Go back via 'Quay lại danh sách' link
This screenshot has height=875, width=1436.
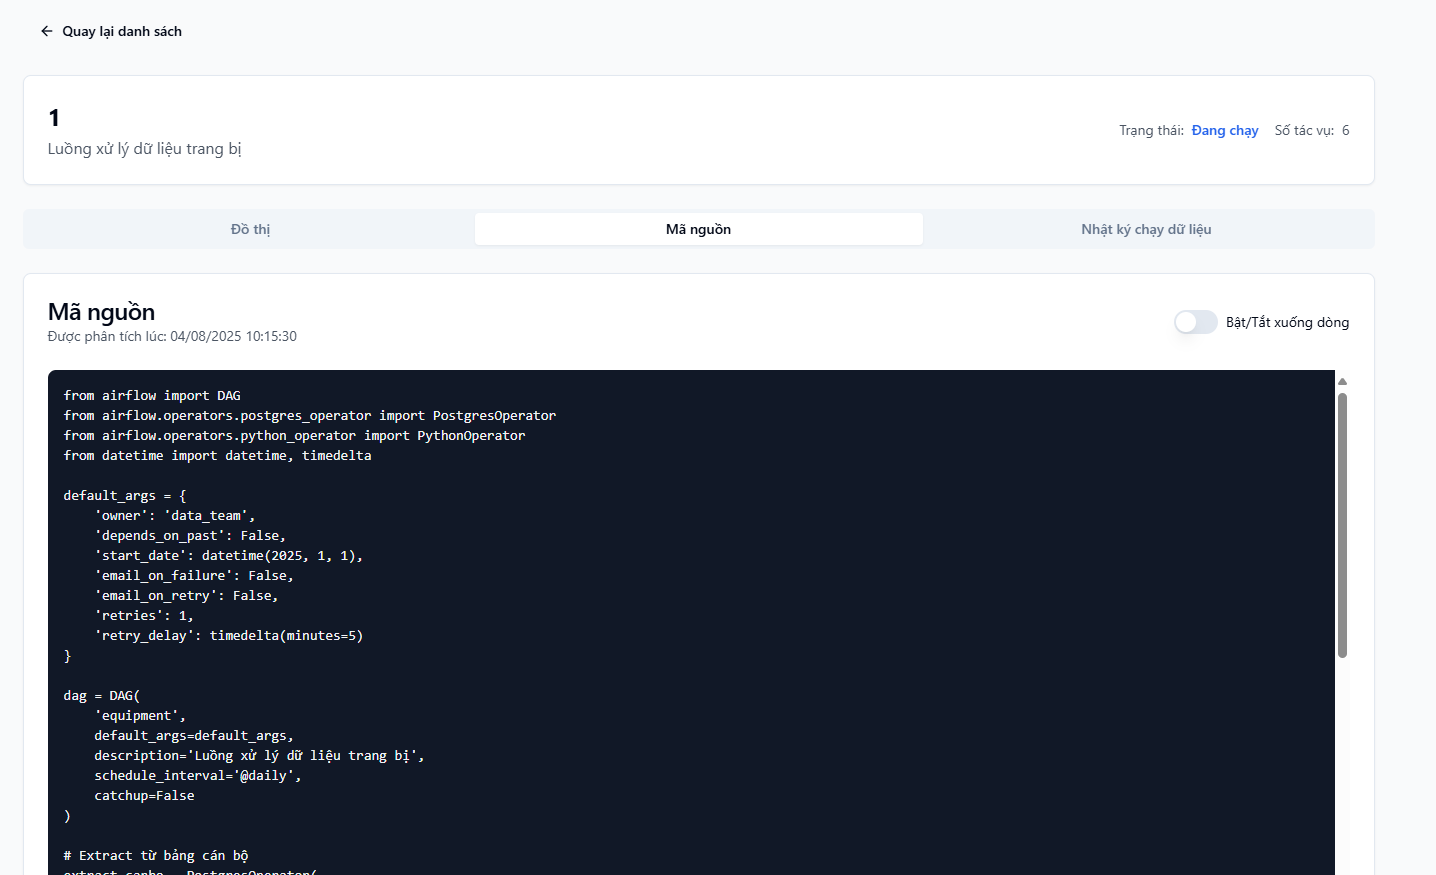(x=111, y=31)
